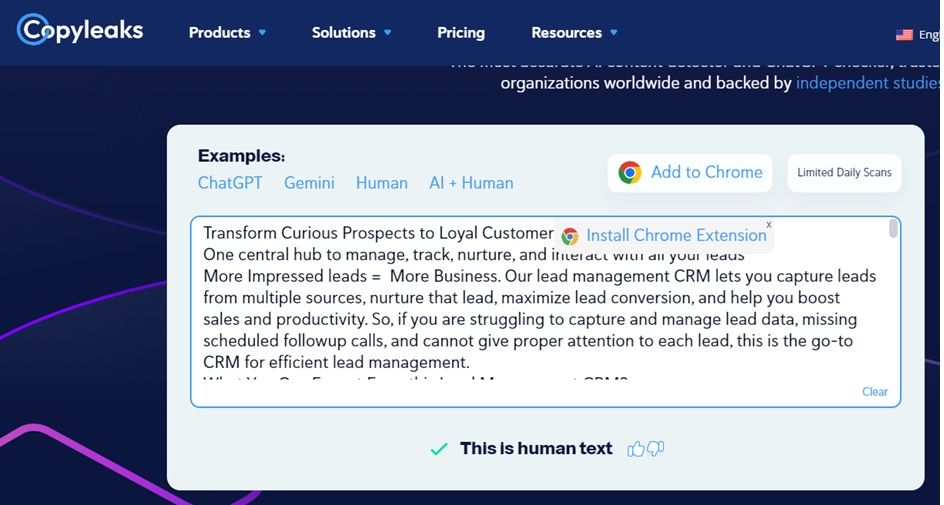
Task: Load the ChatGPT example text
Action: pos(230,183)
